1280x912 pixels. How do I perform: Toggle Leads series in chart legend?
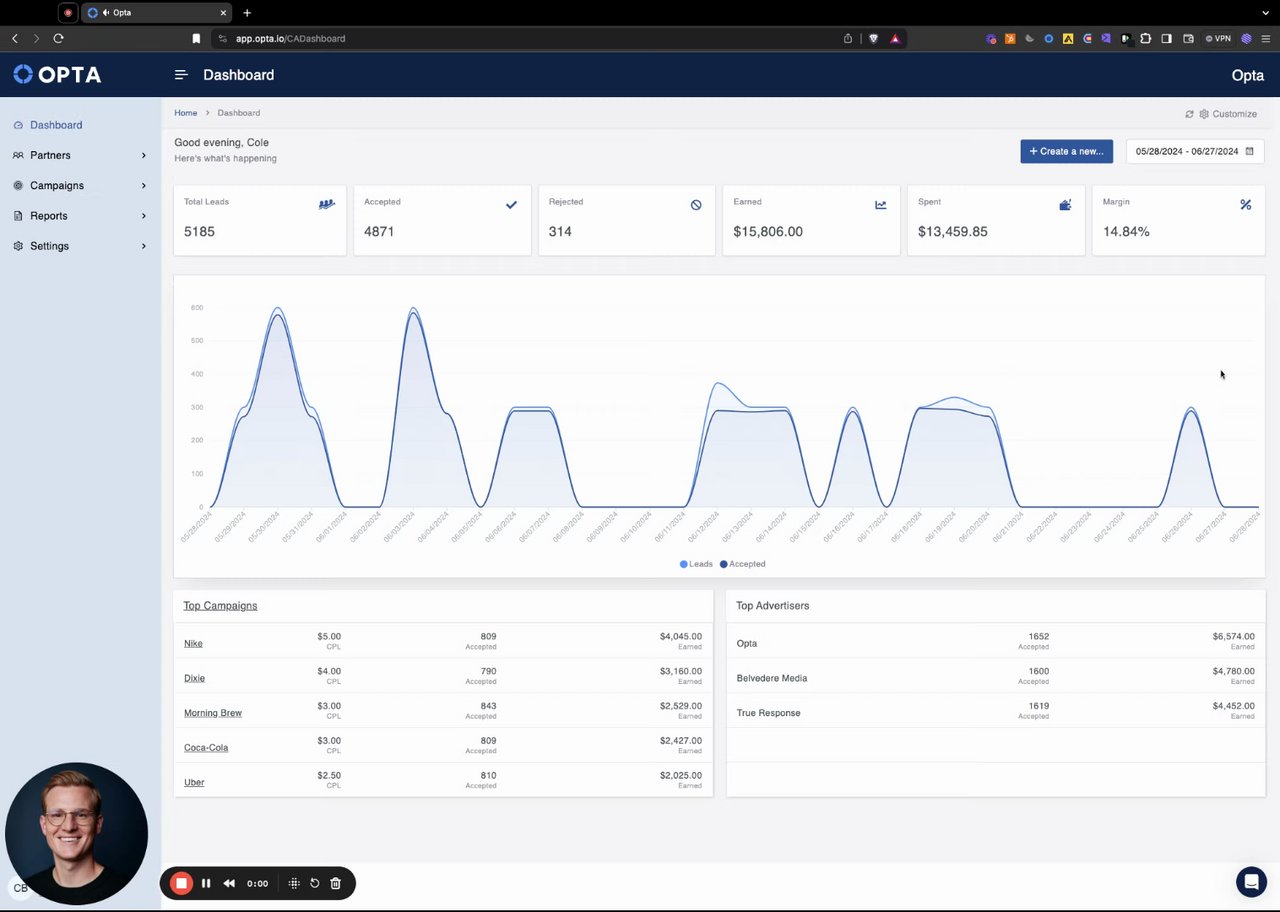tap(696, 564)
